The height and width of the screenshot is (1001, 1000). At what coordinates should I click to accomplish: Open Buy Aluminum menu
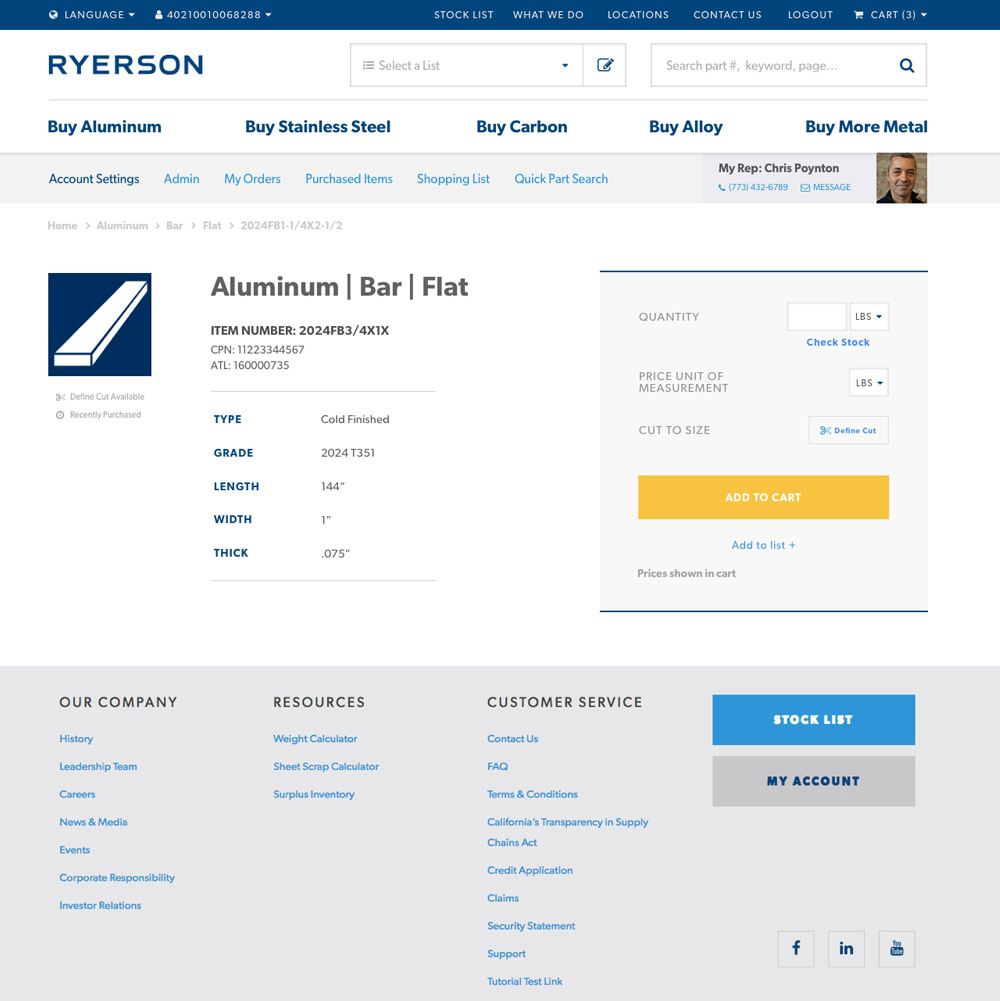(104, 126)
